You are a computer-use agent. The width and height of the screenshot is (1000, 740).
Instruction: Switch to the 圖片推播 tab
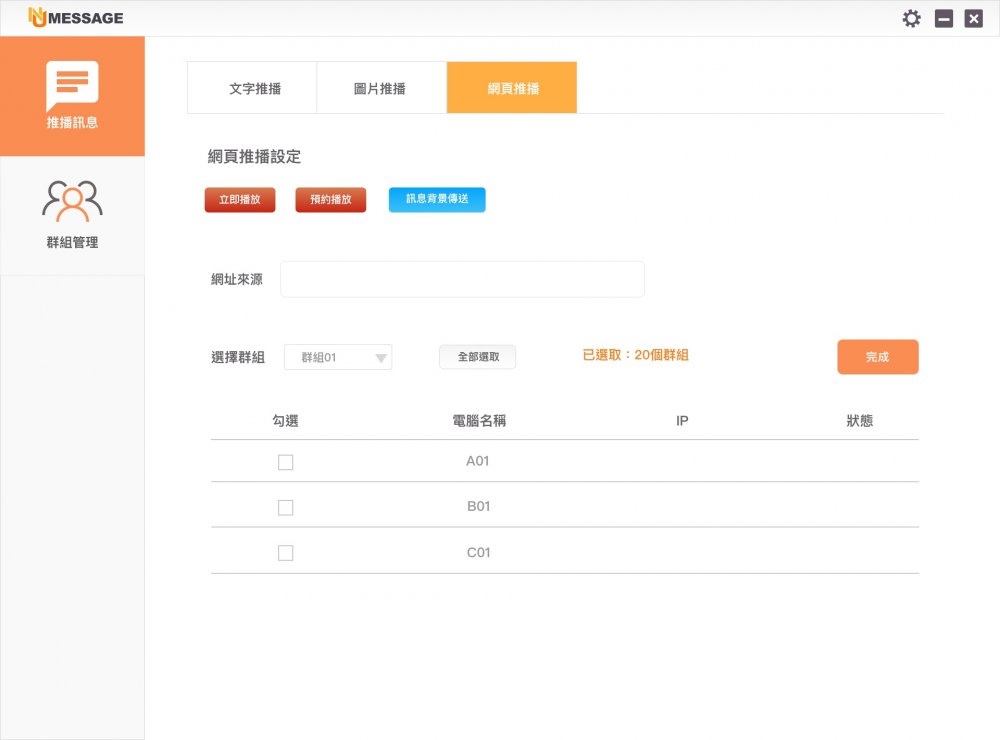pos(380,88)
